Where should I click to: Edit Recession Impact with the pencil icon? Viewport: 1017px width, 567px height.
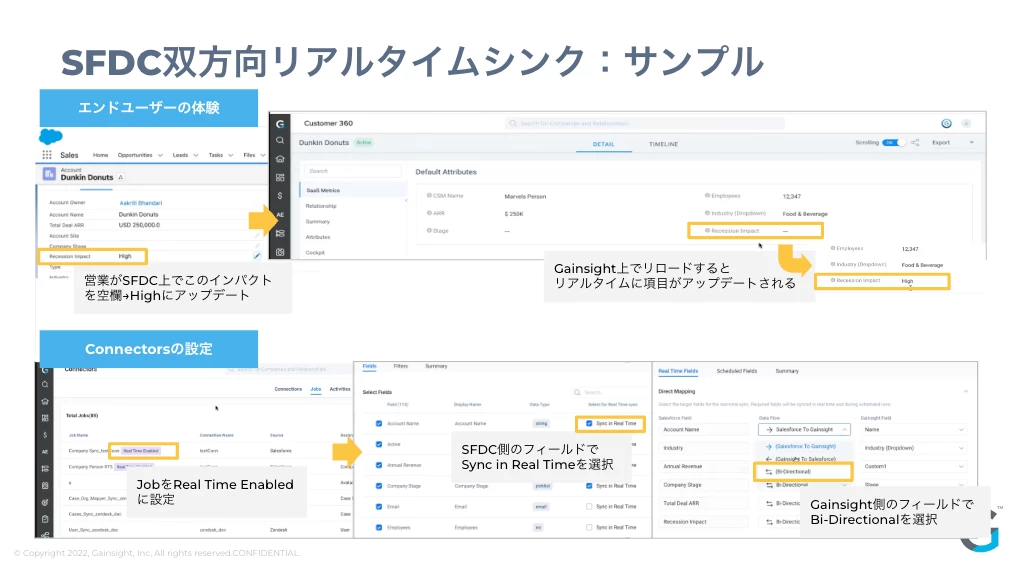tap(257, 256)
